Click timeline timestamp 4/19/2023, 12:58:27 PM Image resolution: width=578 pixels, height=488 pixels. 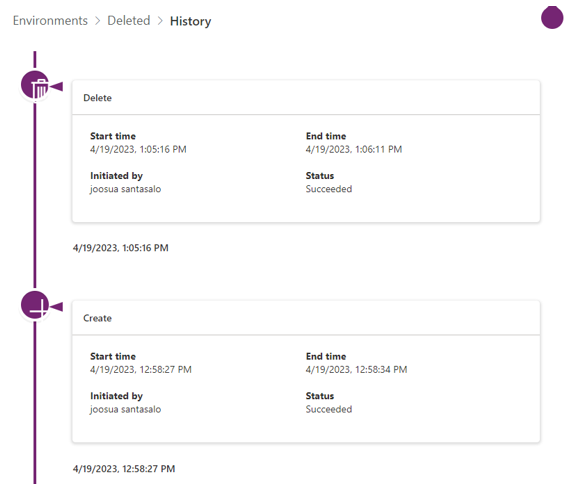124,469
